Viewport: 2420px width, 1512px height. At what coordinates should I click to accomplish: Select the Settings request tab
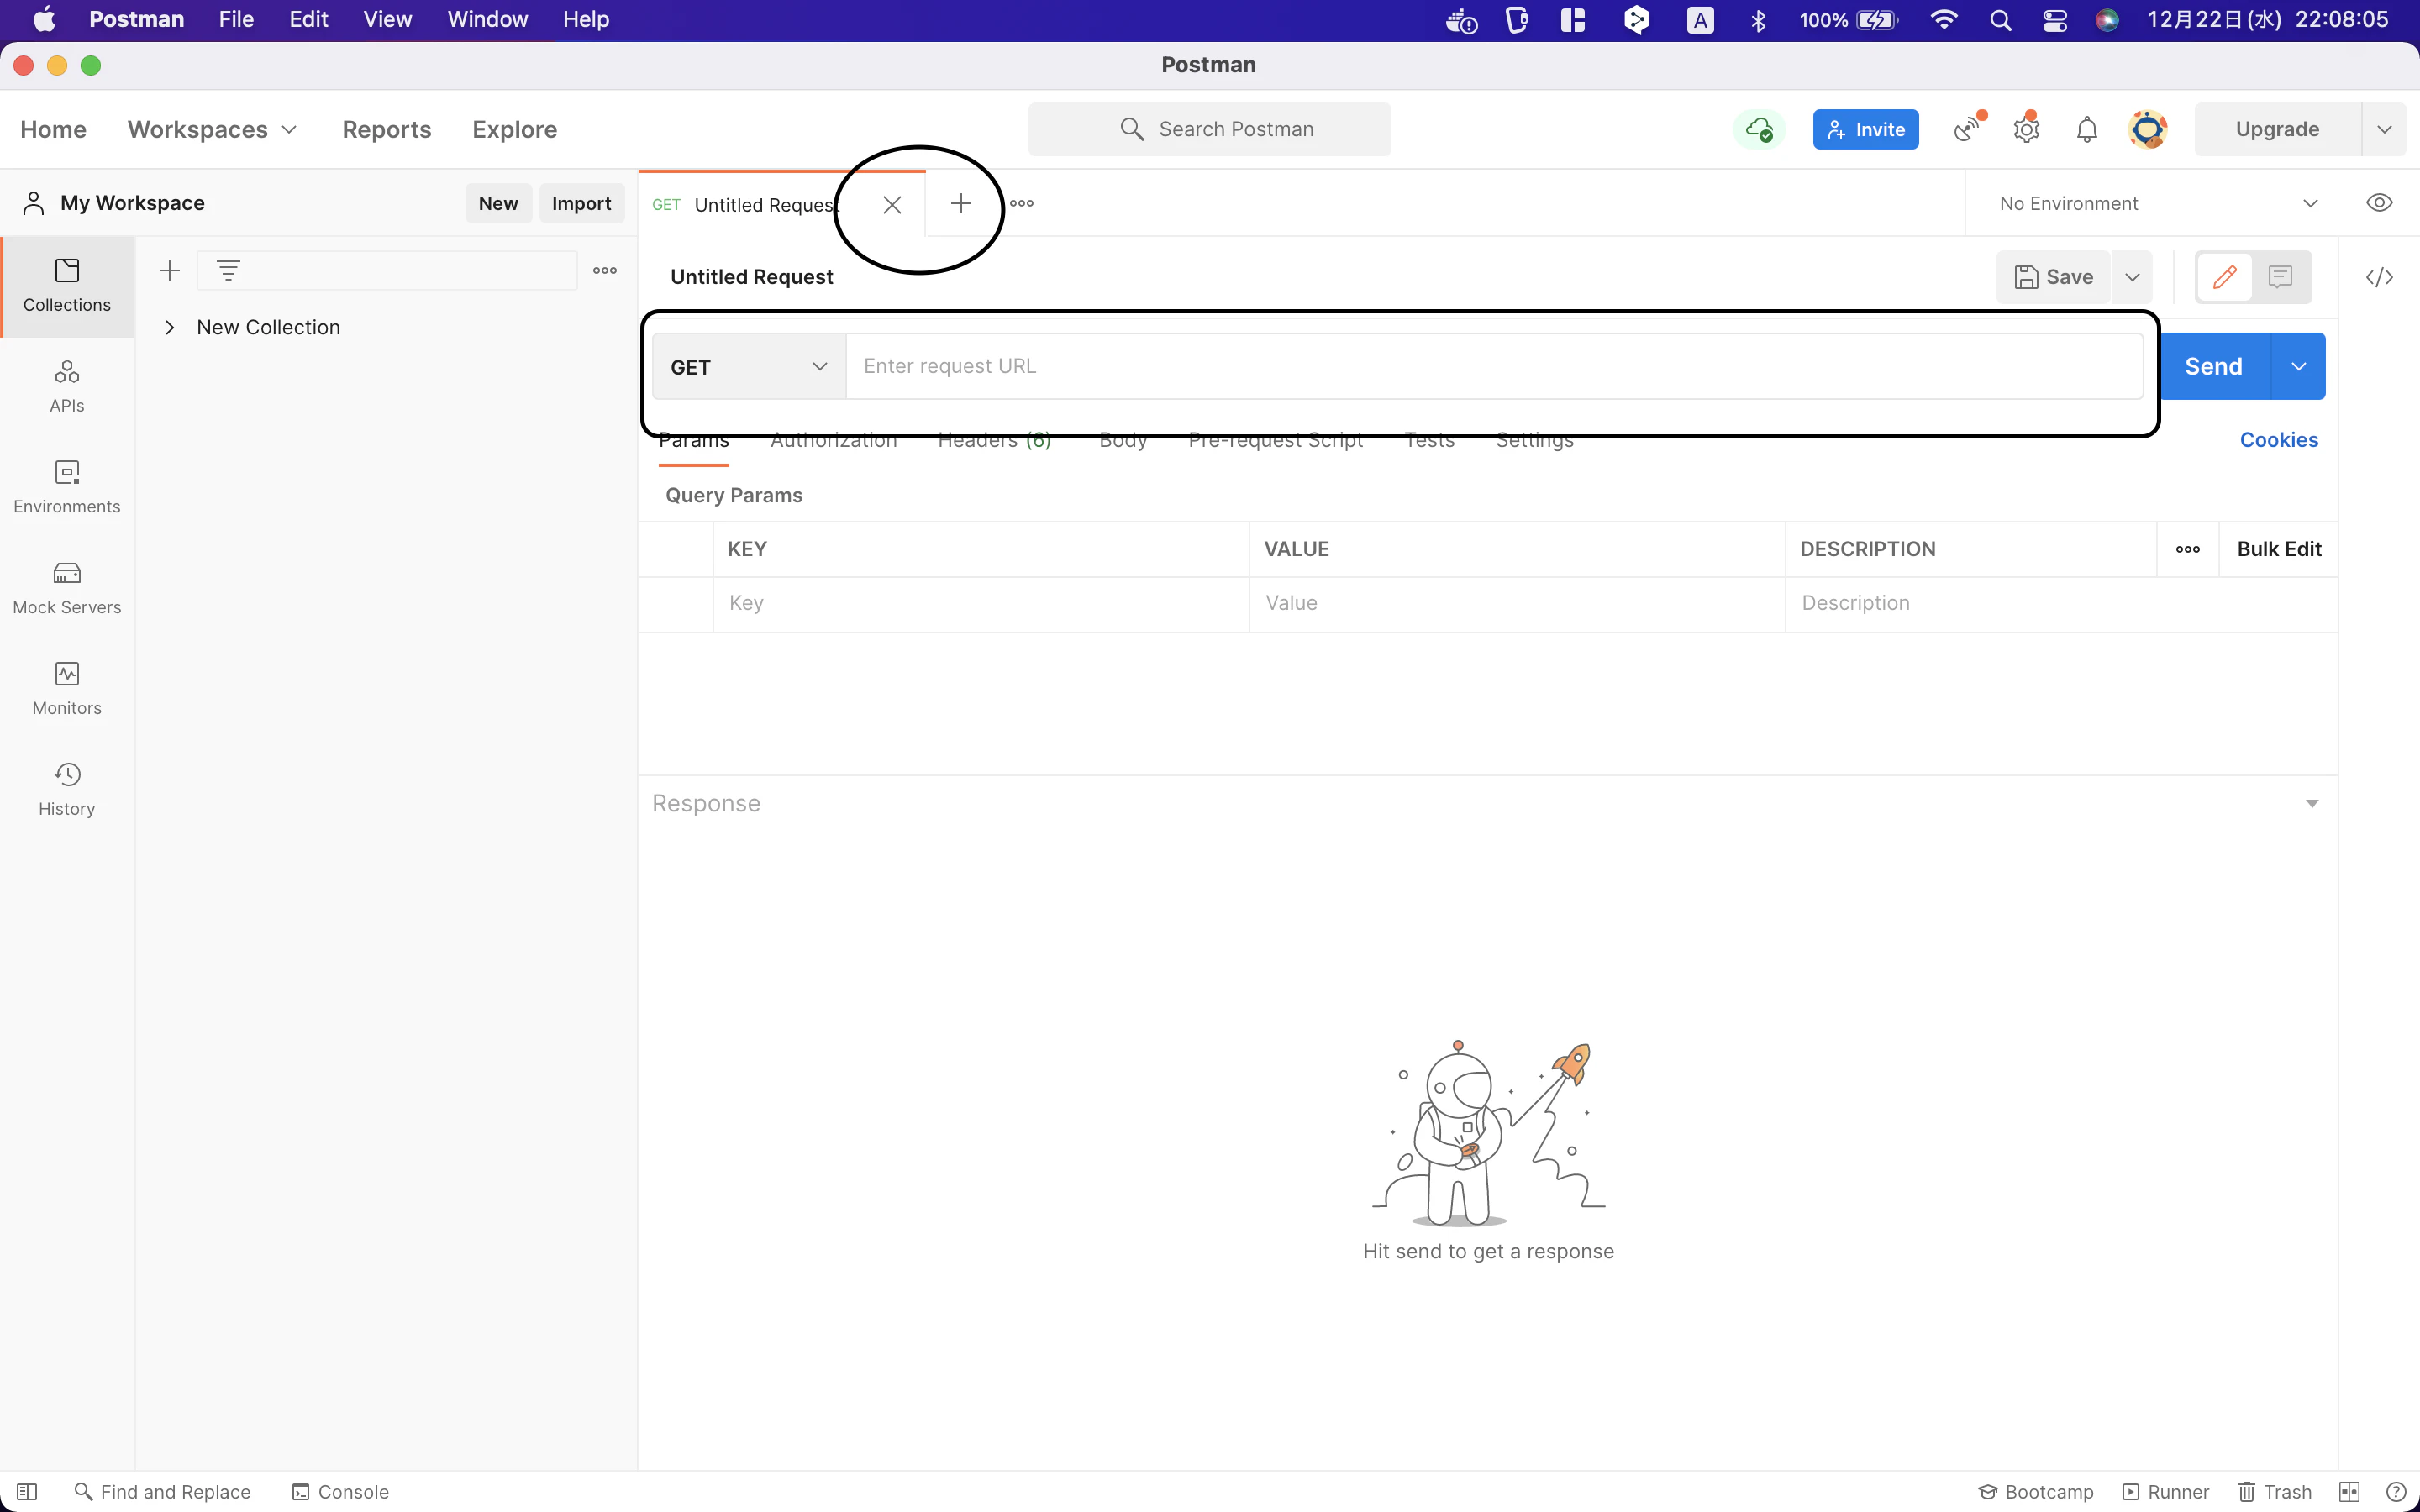1535,440
